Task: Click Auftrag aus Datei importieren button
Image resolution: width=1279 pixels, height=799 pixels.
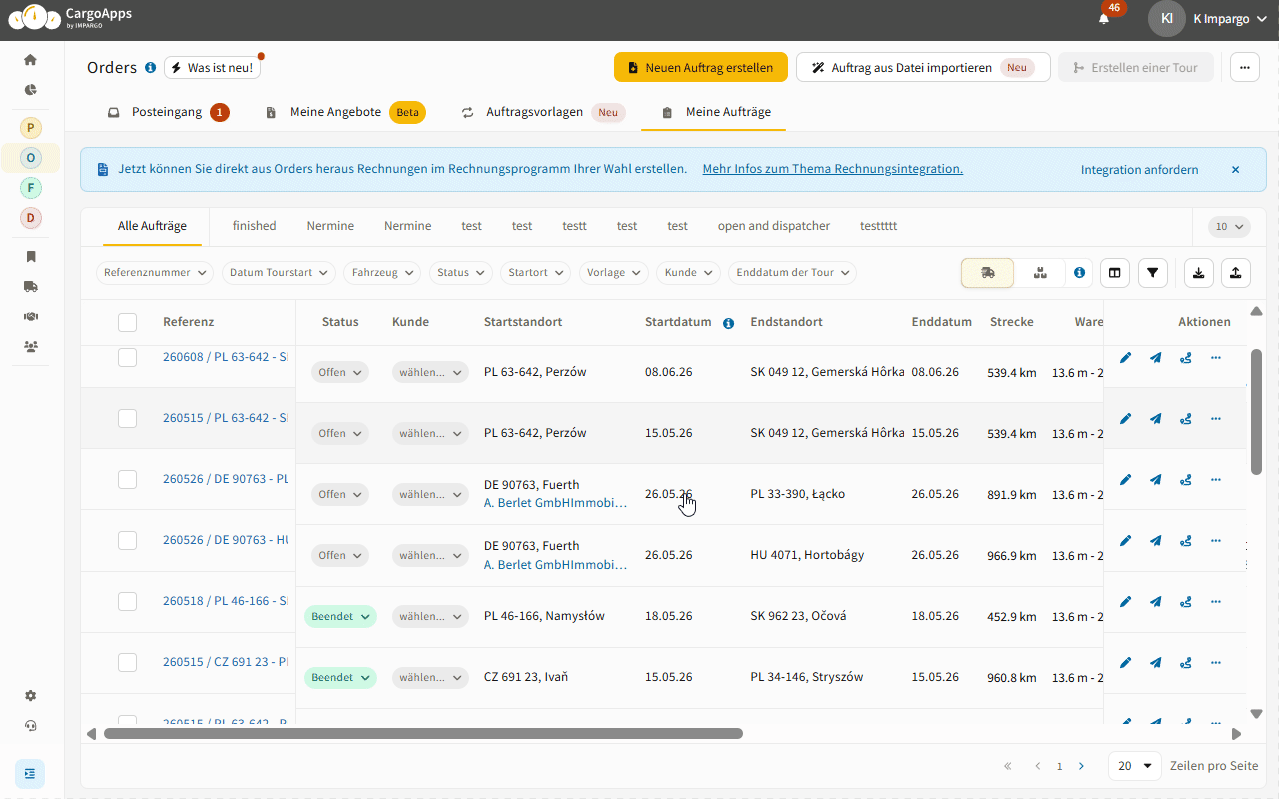Action: coord(923,68)
